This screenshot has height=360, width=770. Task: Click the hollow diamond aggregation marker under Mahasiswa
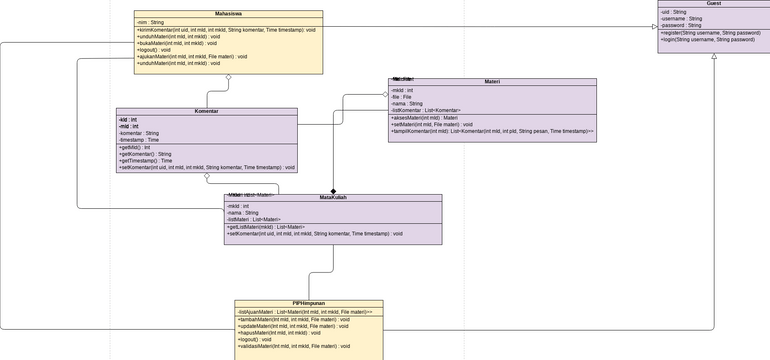(x=228, y=77)
